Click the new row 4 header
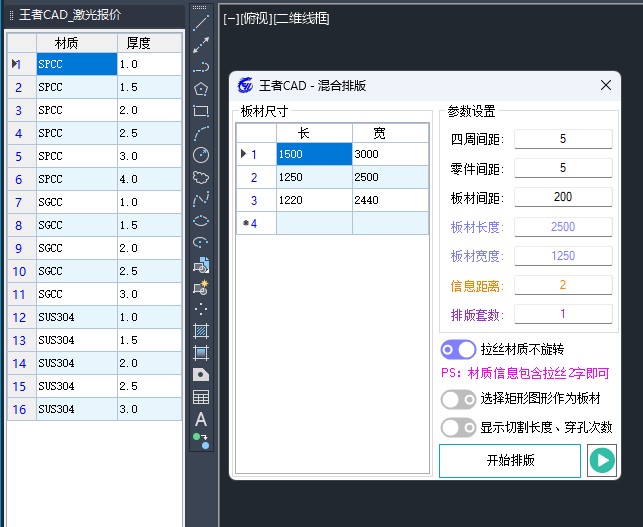643x527 pixels. [256, 223]
